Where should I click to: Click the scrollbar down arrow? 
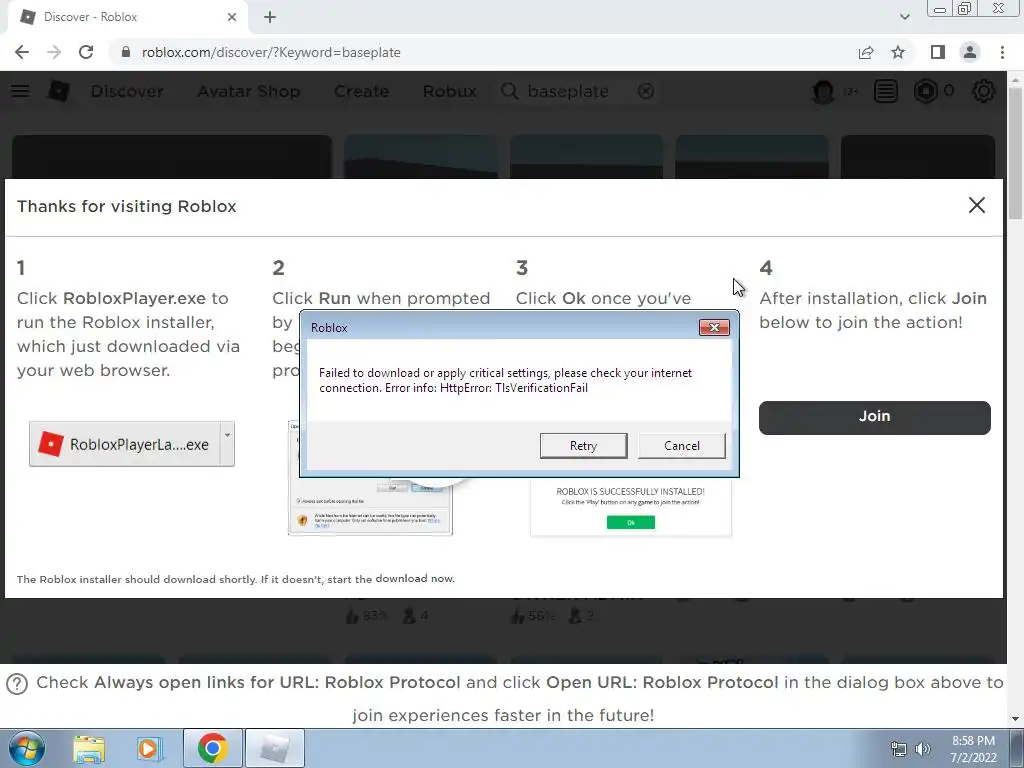[x=1015, y=719]
